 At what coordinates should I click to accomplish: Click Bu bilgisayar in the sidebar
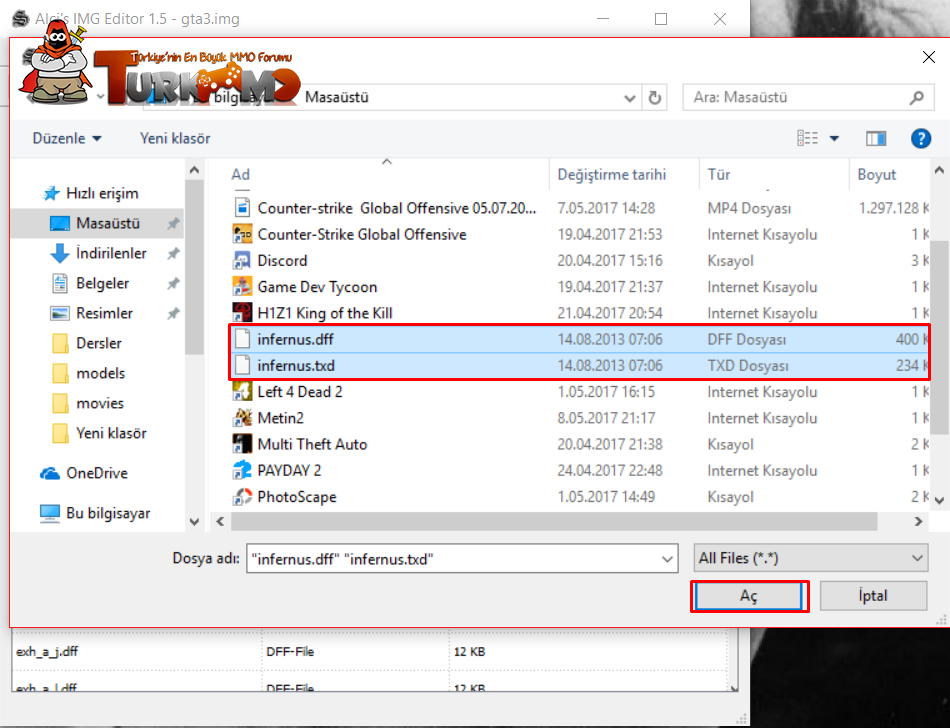108,513
